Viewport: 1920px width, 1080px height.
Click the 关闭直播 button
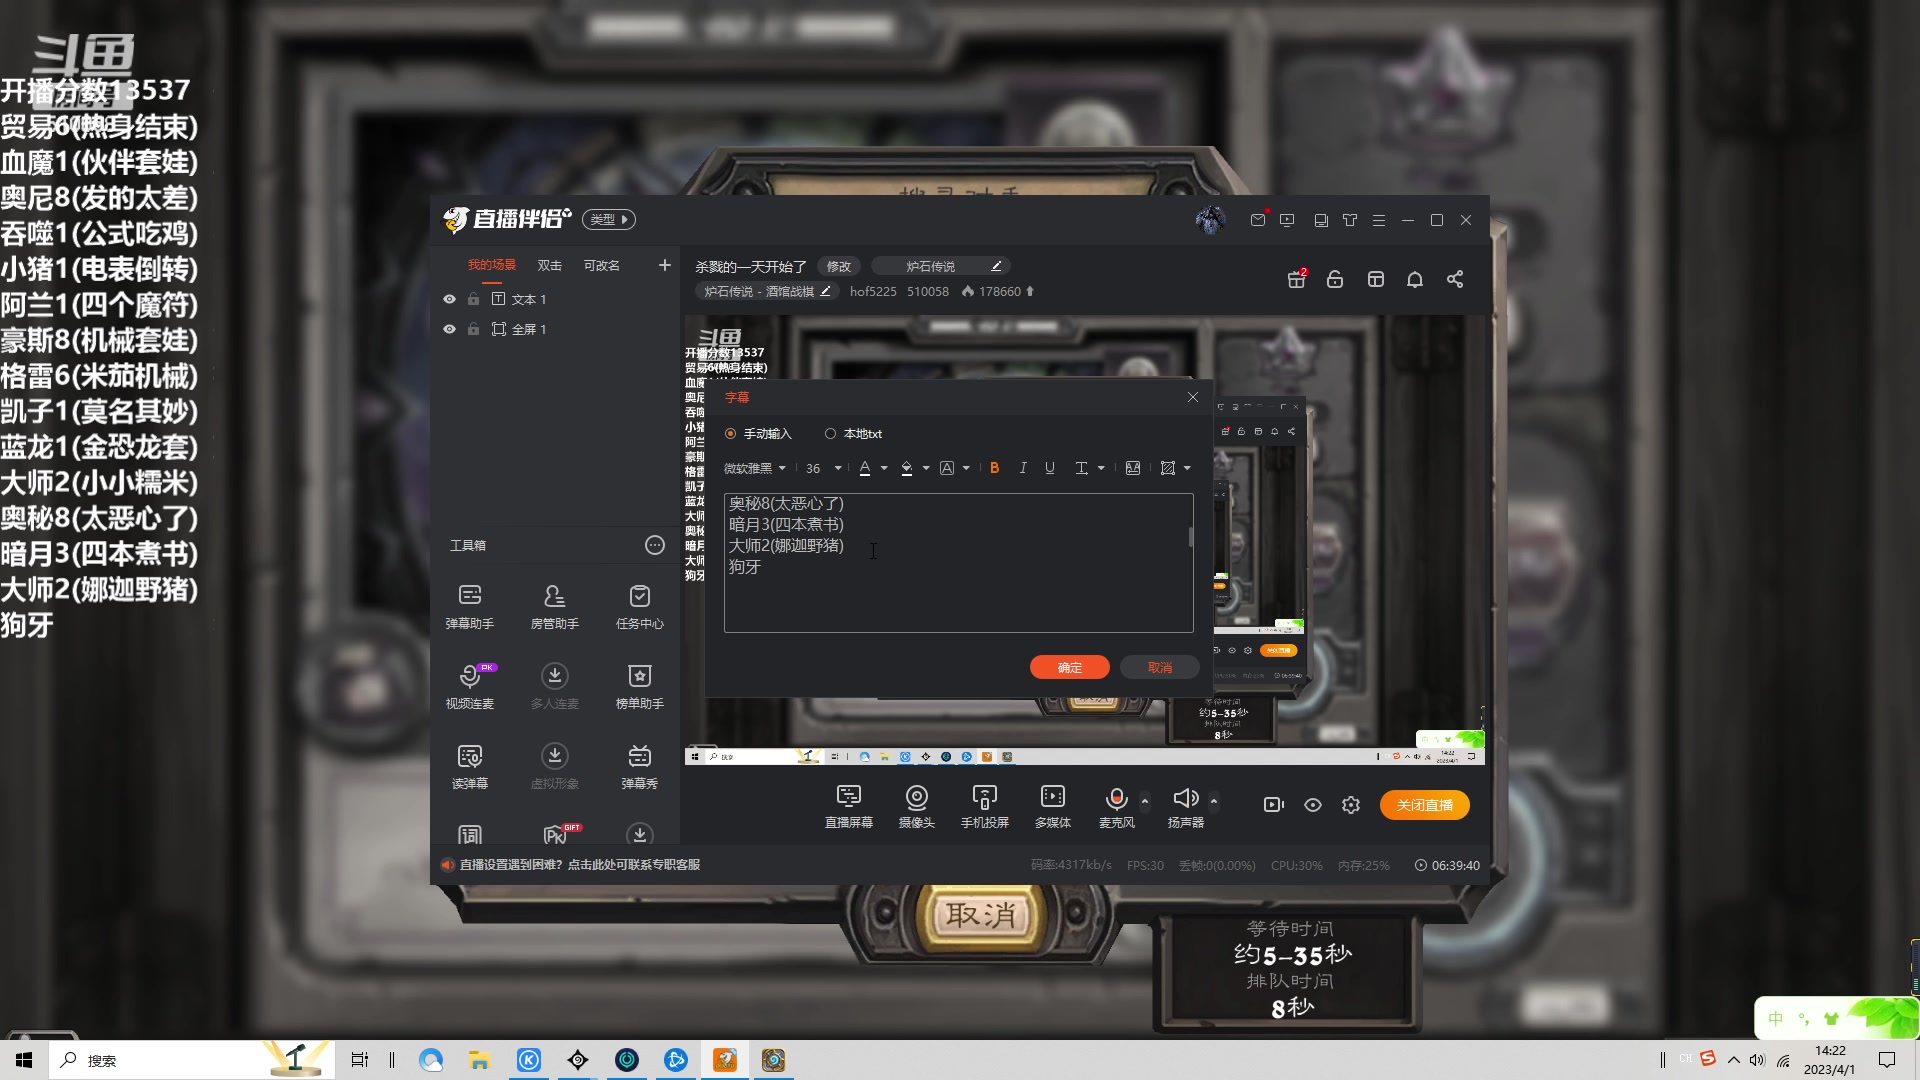(x=1425, y=805)
